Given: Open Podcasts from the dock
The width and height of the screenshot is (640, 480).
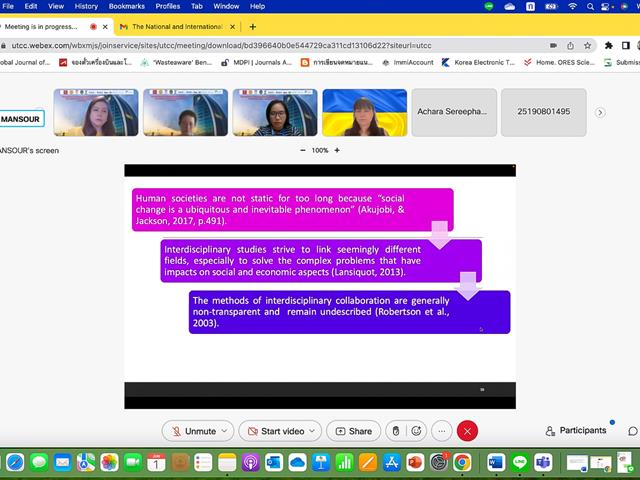Looking at the screenshot, I should [250, 462].
